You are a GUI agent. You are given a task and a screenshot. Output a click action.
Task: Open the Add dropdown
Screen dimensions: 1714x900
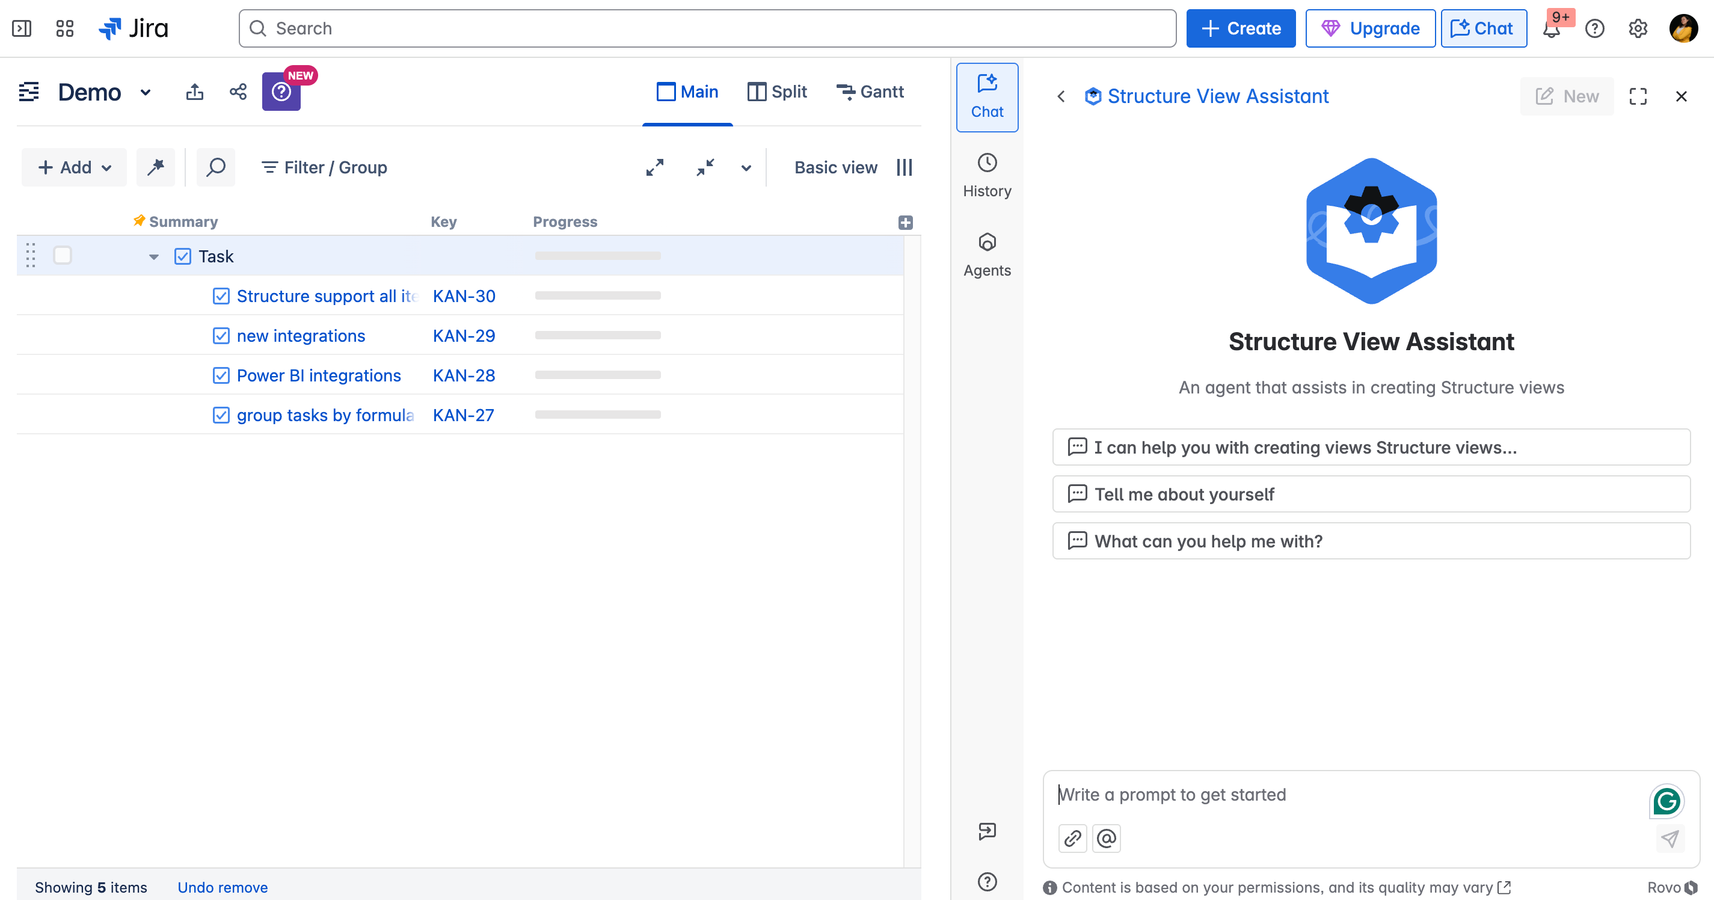coord(74,167)
